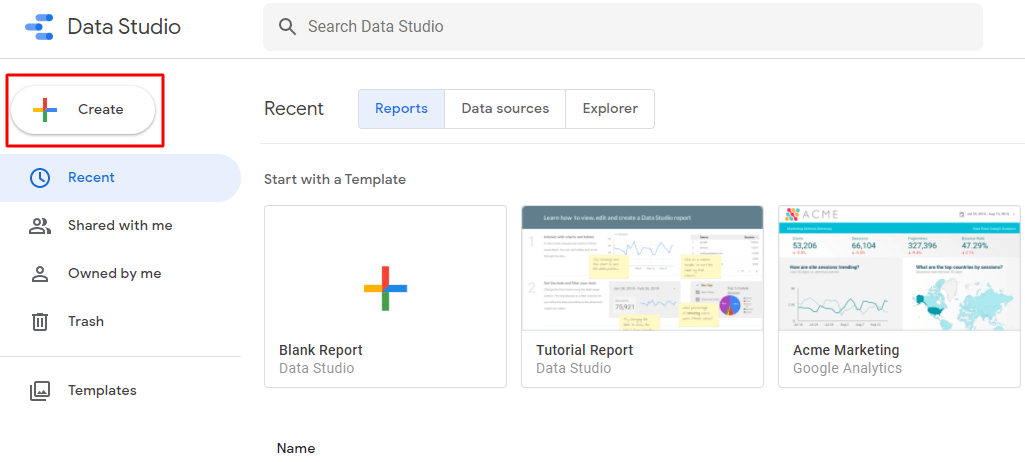This screenshot has width=1025, height=462.
Task: Switch to the Reports tab
Action: (x=401, y=109)
